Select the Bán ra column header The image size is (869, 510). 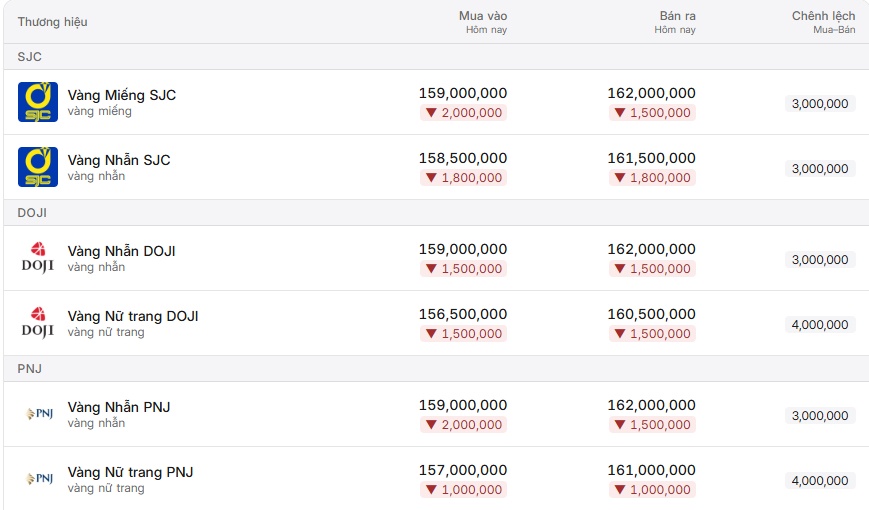coord(674,22)
